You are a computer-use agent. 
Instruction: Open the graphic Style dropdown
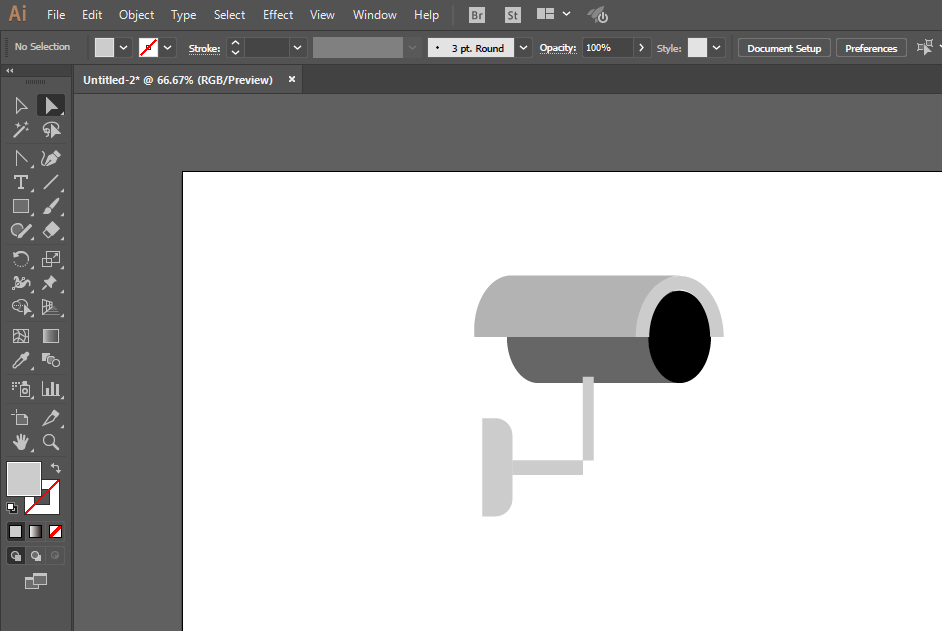point(716,47)
